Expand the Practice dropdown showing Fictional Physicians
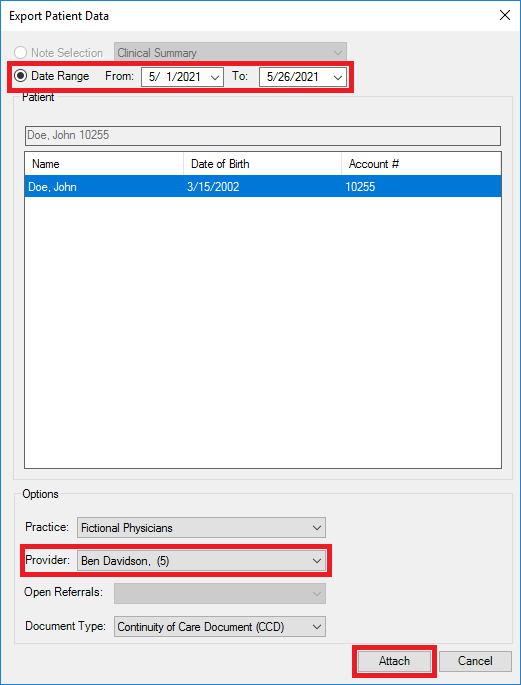Image resolution: width=521 pixels, height=685 pixels. (x=201, y=528)
